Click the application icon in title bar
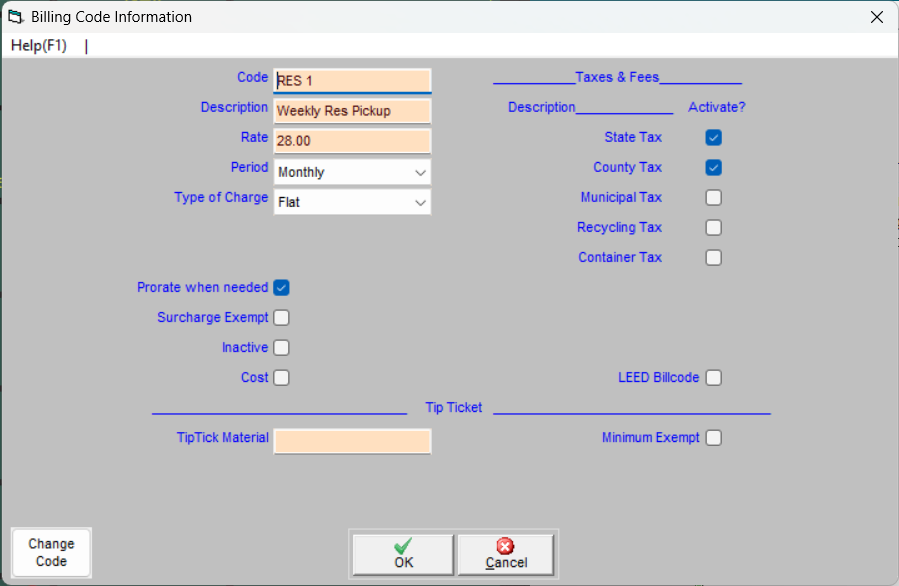Viewport: 899px width, 586px height. pos(16,16)
